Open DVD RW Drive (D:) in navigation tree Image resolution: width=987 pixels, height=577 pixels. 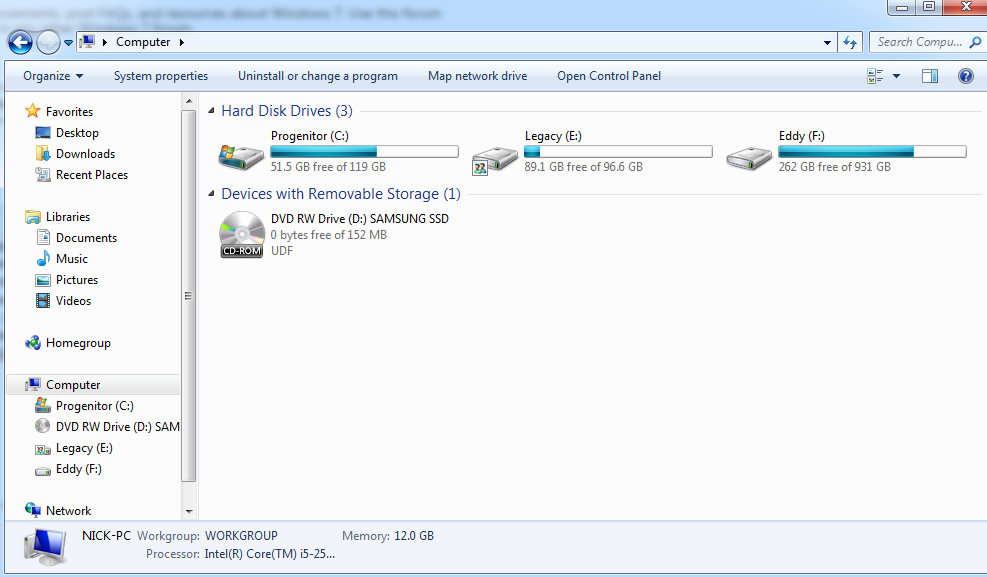coord(117,427)
